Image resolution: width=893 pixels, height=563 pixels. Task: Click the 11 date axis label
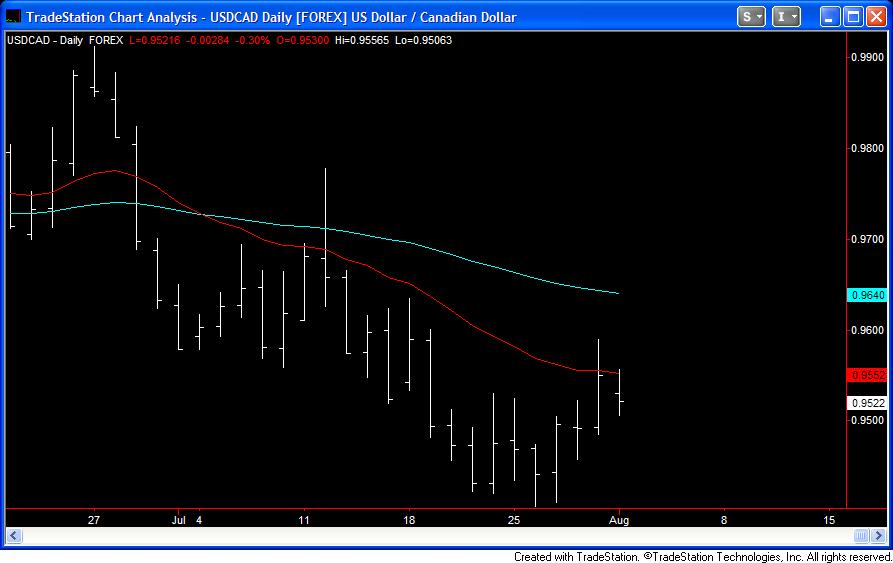pyautogui.click(x=304, y=520)
